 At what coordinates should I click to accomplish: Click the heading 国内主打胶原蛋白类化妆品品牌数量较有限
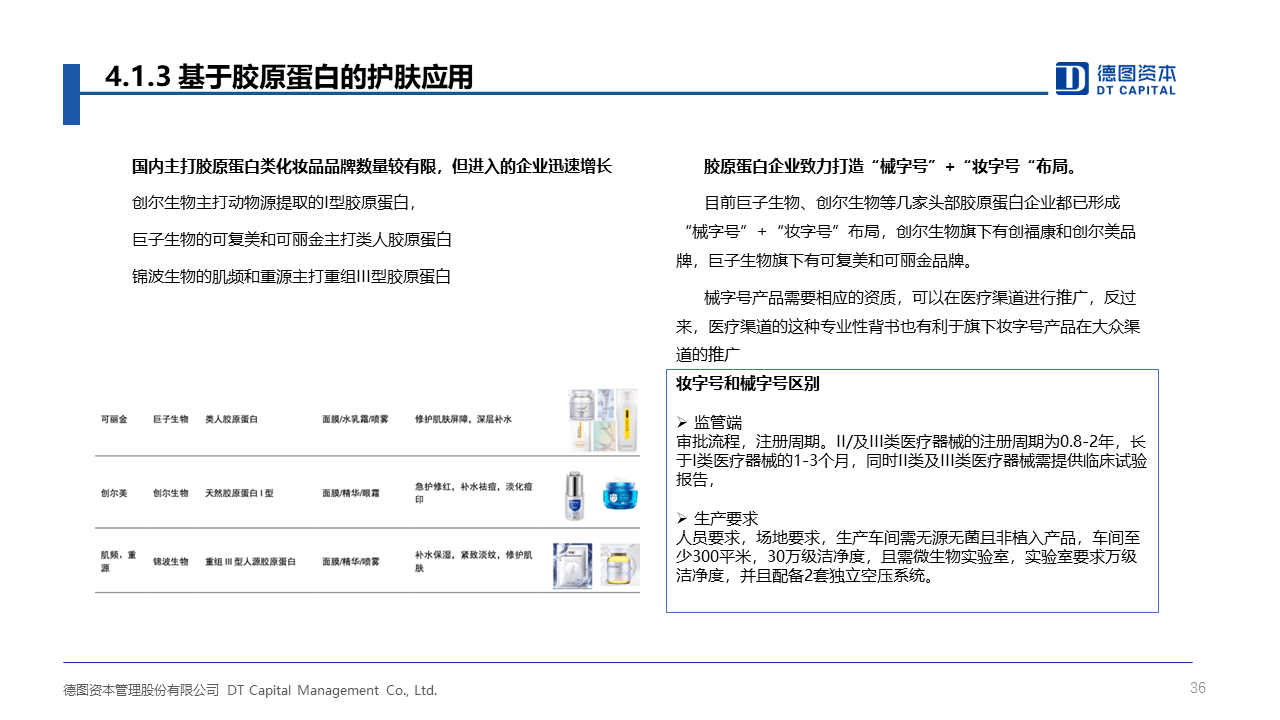tap(372, 167)
